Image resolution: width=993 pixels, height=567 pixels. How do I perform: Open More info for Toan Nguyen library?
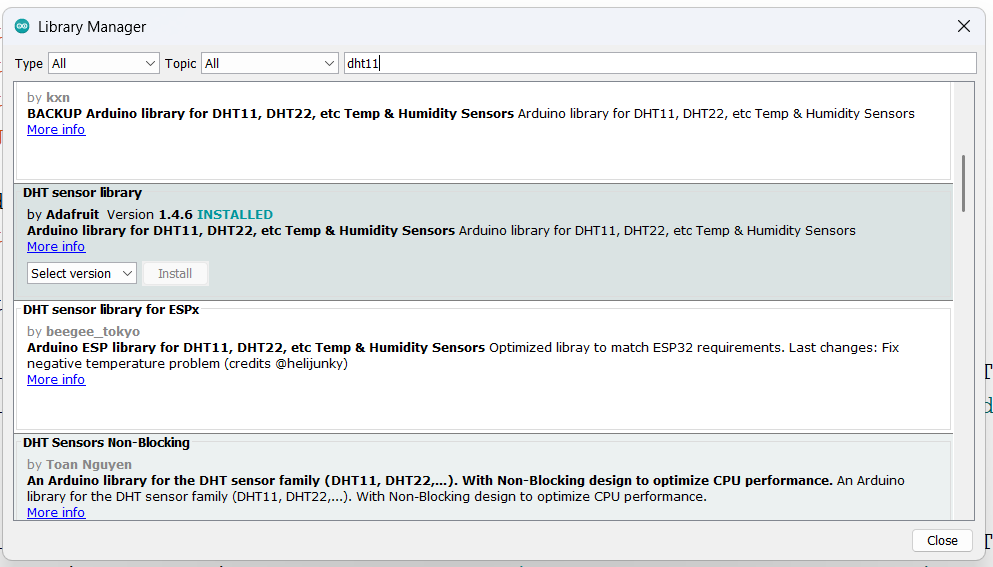56,513
